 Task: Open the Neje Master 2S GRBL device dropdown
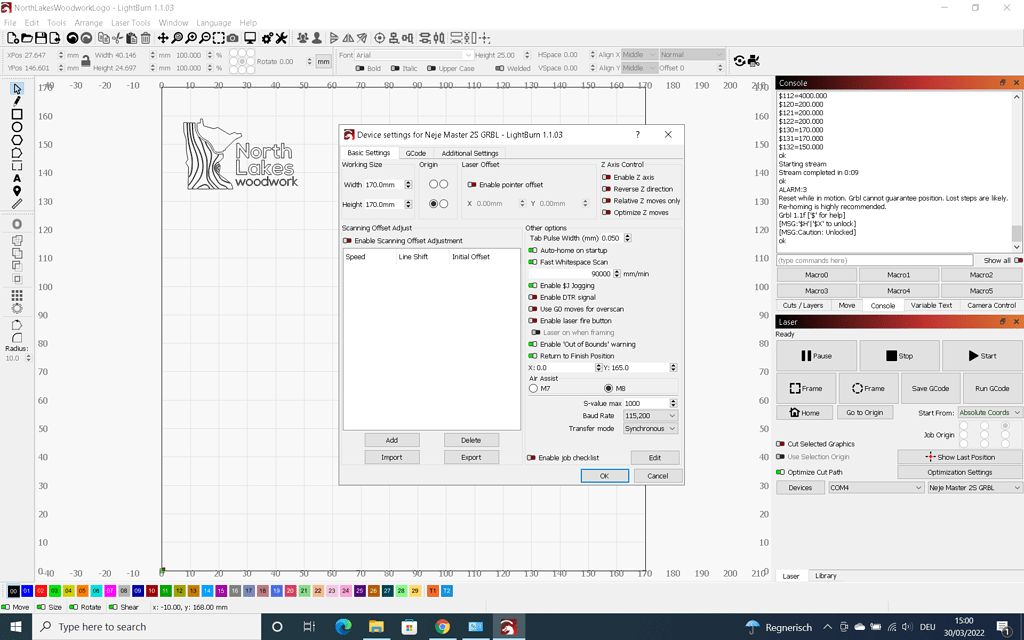974,488
